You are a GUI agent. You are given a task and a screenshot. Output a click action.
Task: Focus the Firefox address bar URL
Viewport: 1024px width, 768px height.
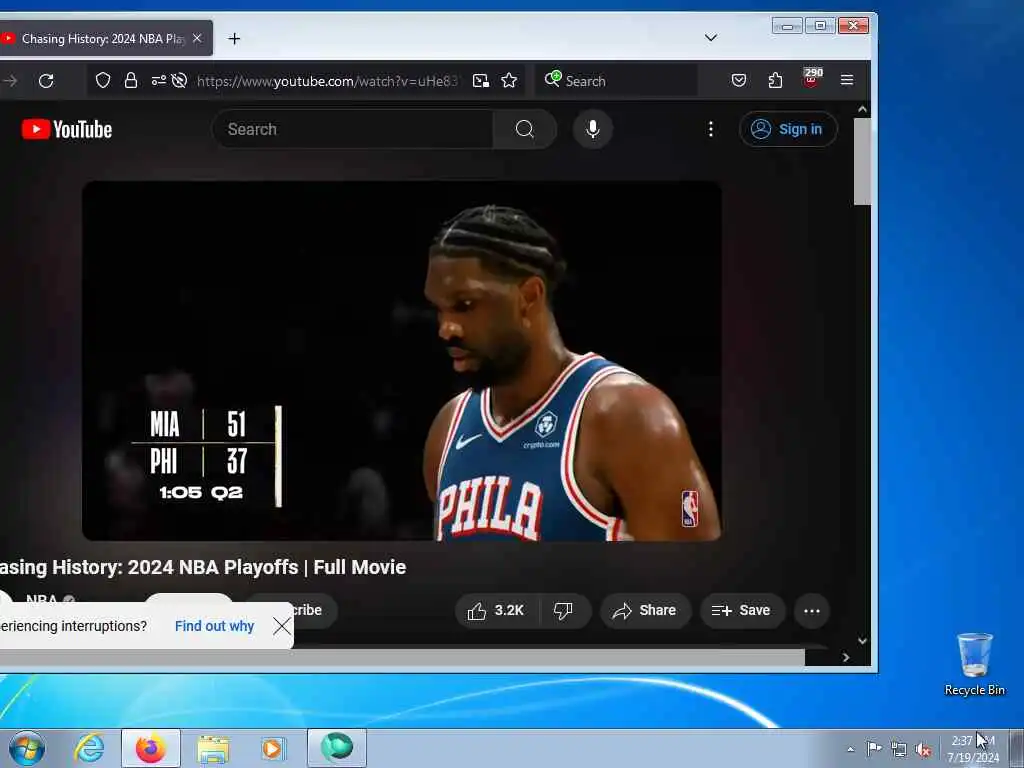327,81
